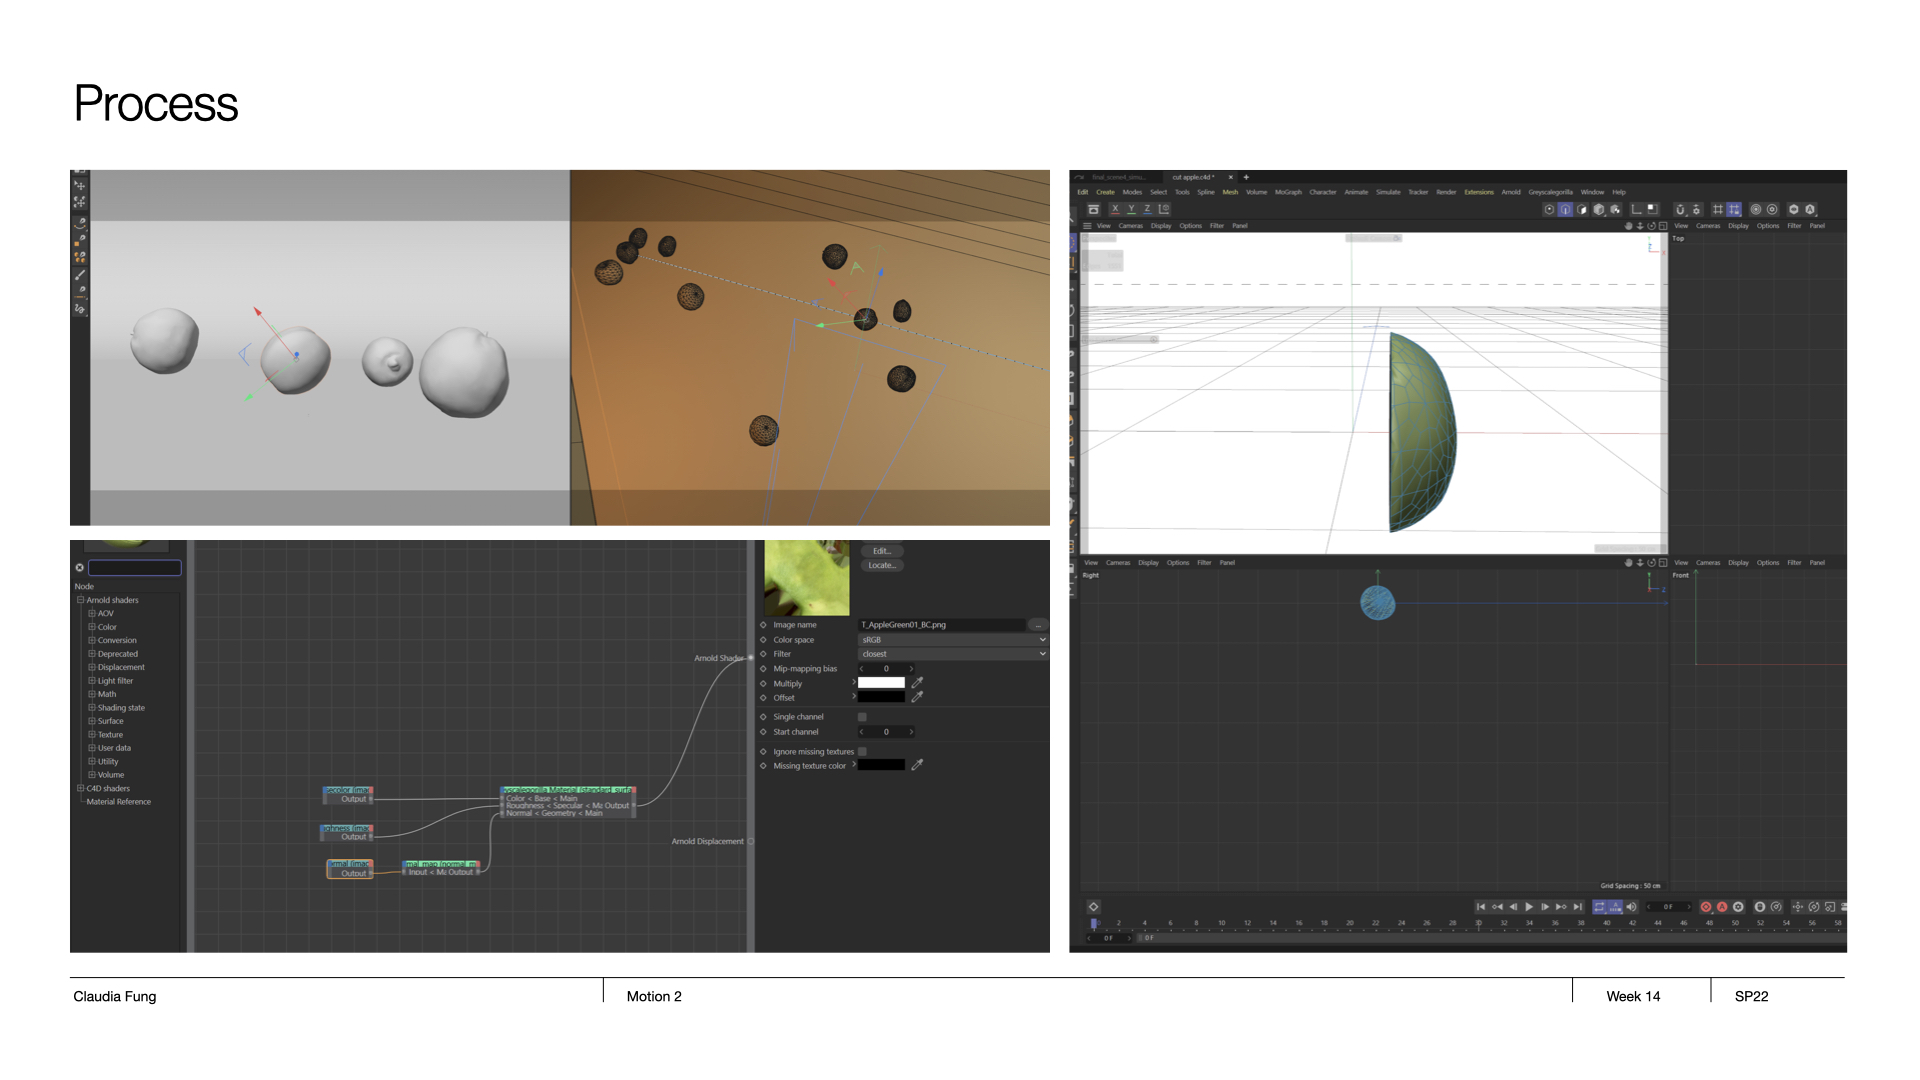Click the node search input field

point(135,568)
